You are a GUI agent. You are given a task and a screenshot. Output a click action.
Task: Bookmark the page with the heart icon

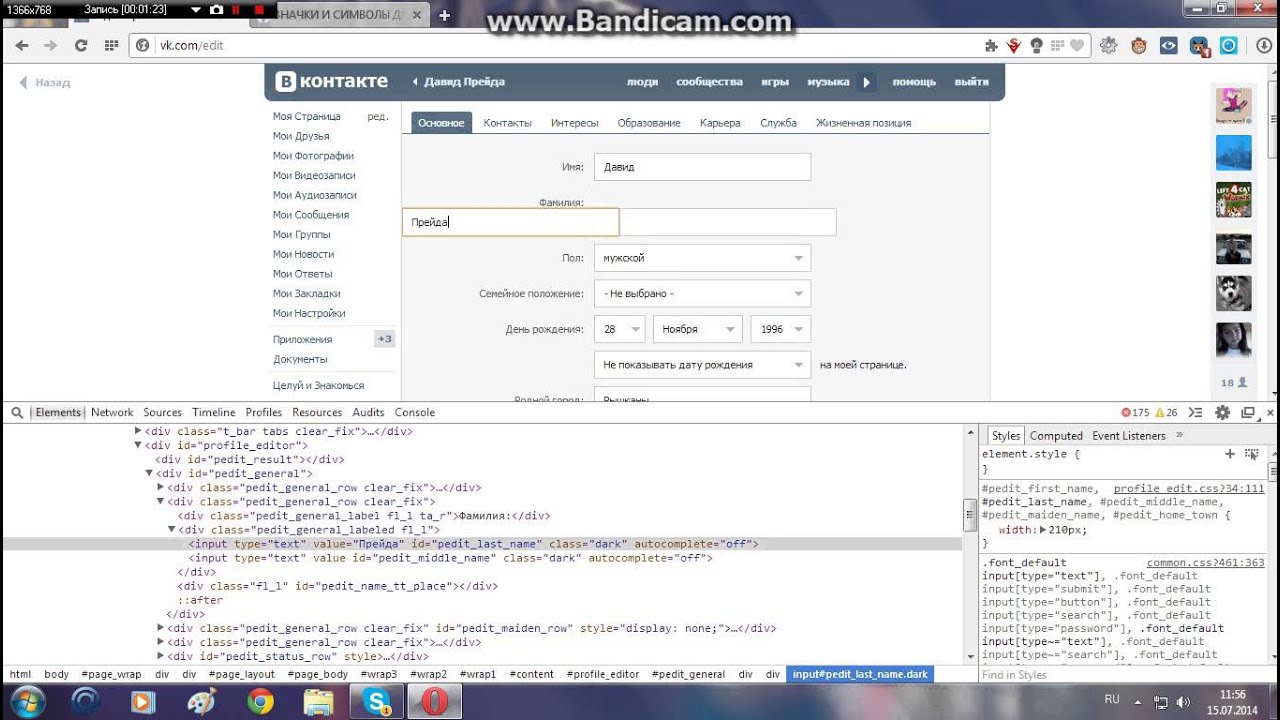(x=1077, y=45)
